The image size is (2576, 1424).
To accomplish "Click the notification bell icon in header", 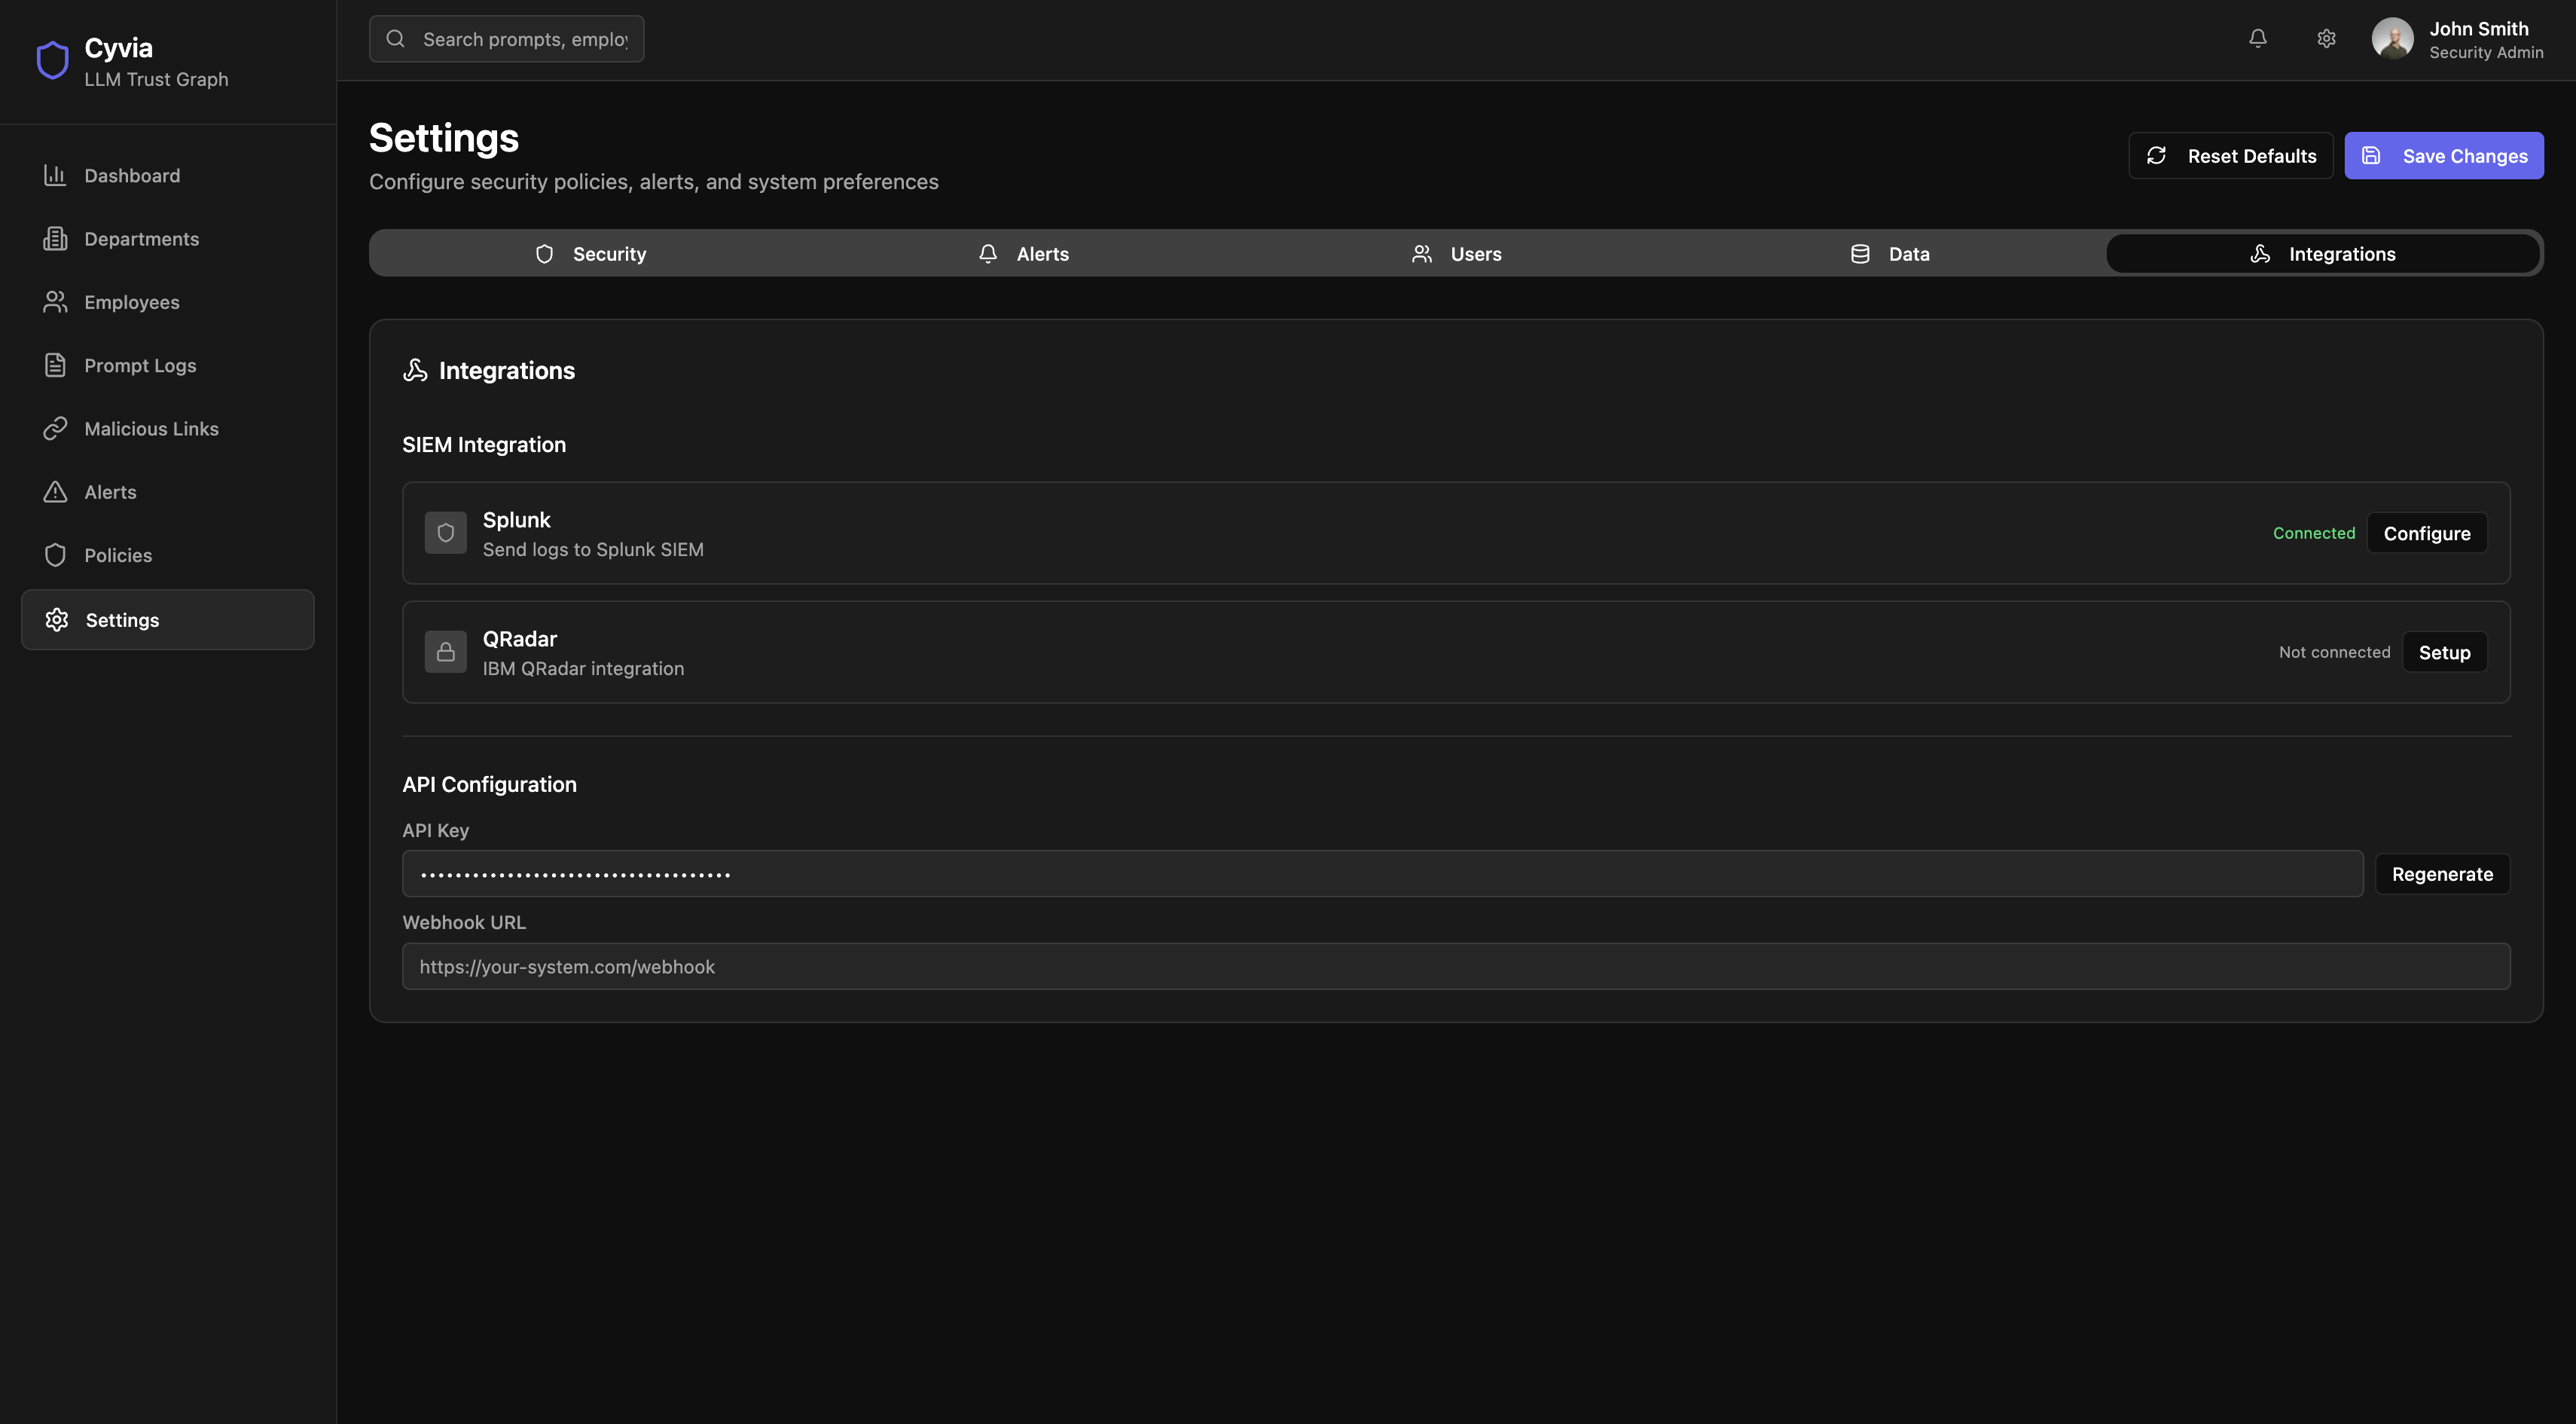I will pyautogui.click(x=2257, y=39).
